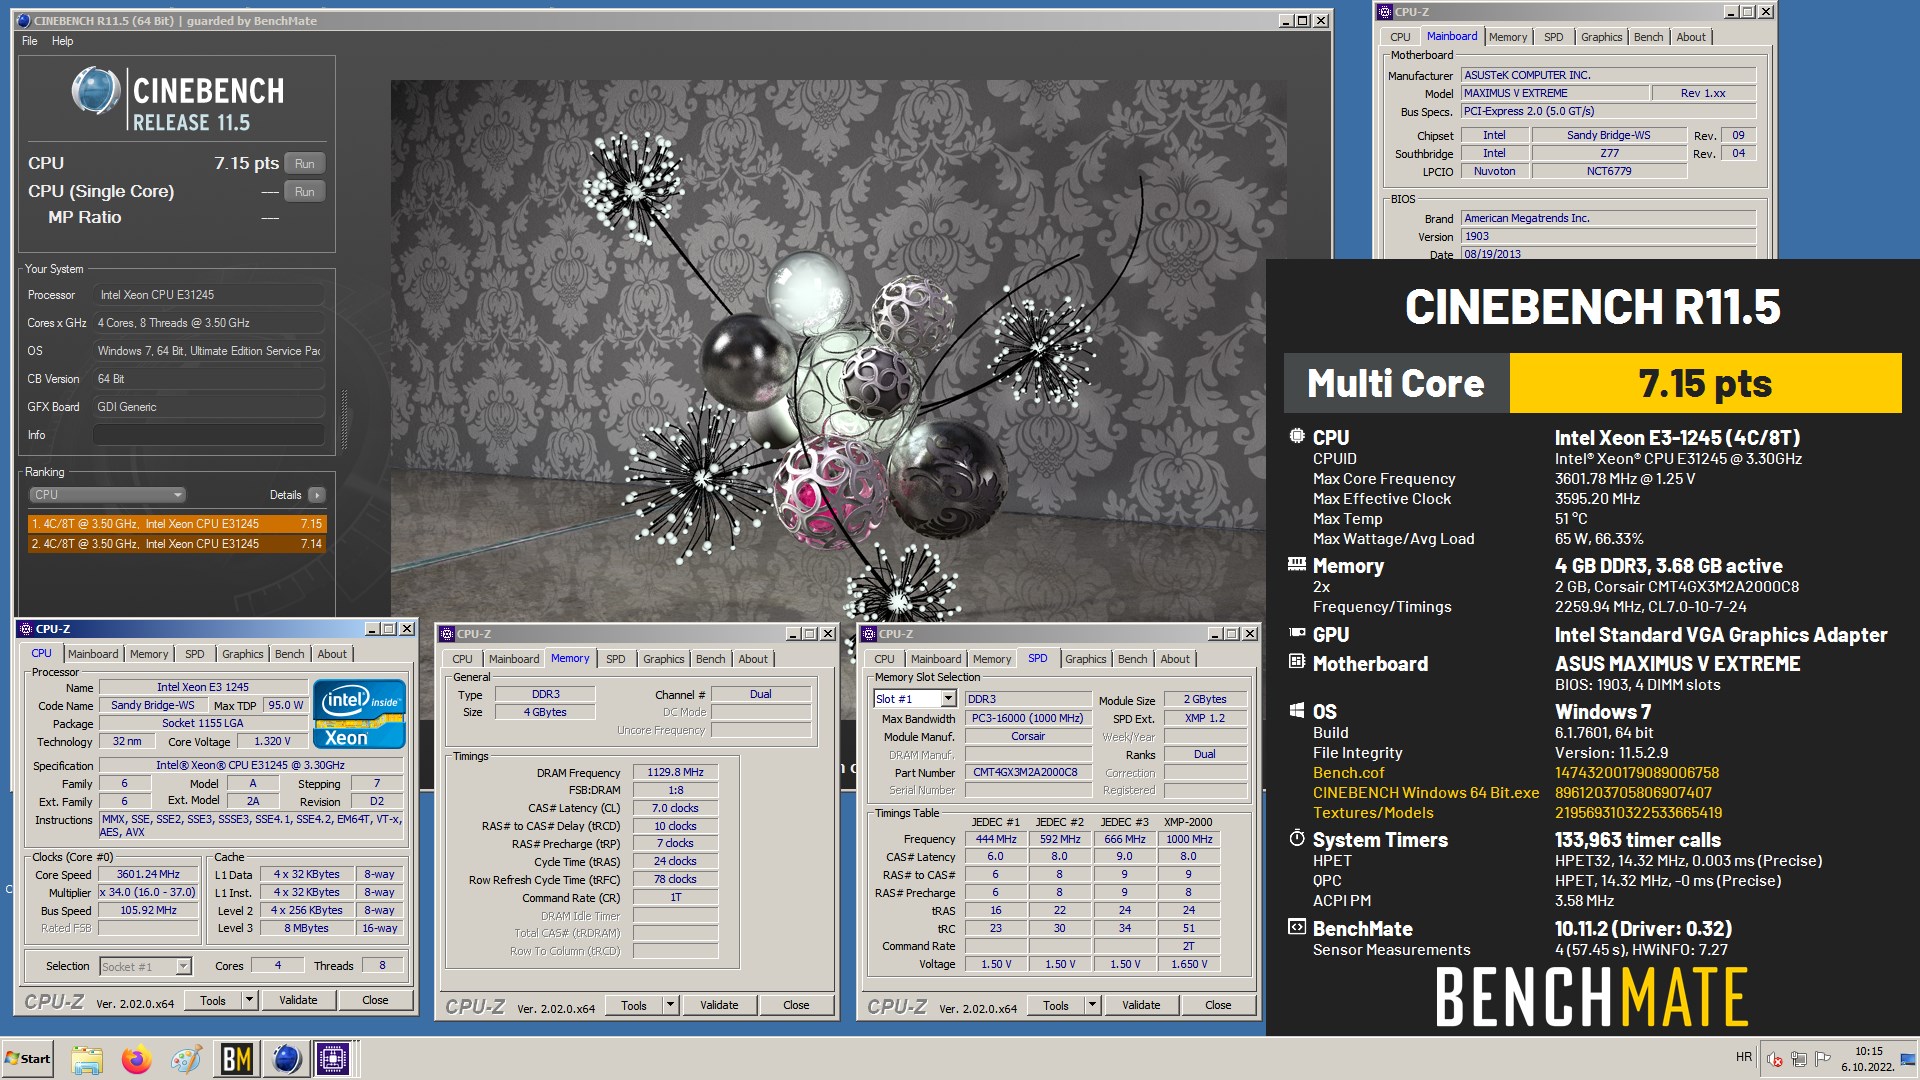Click the muted volume tray icon
1920x1080 pixels.
point(1775,1059)
